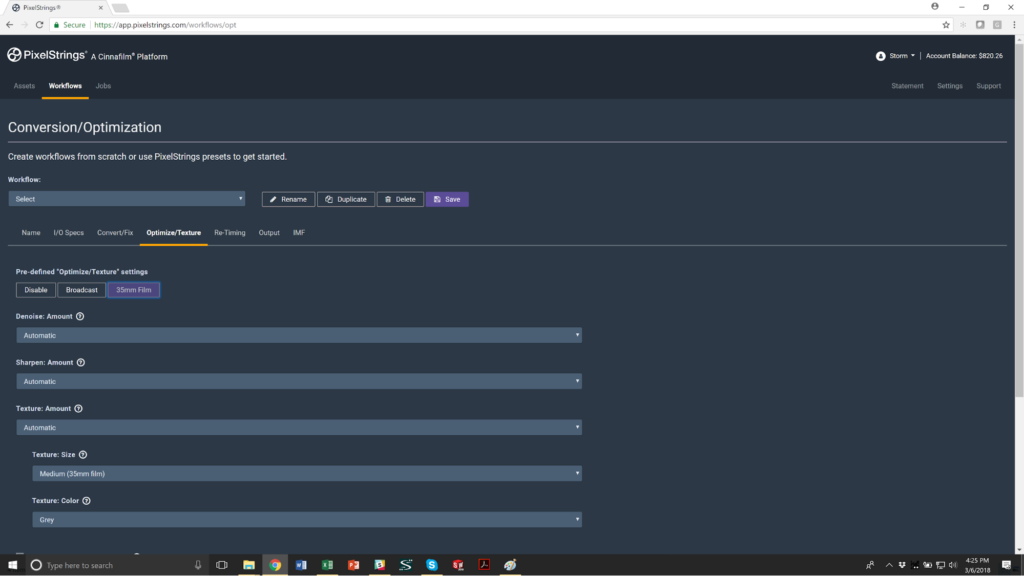Go to the Assets section
The width and height of the screenshot is (1024, 576).
(24, 86)
